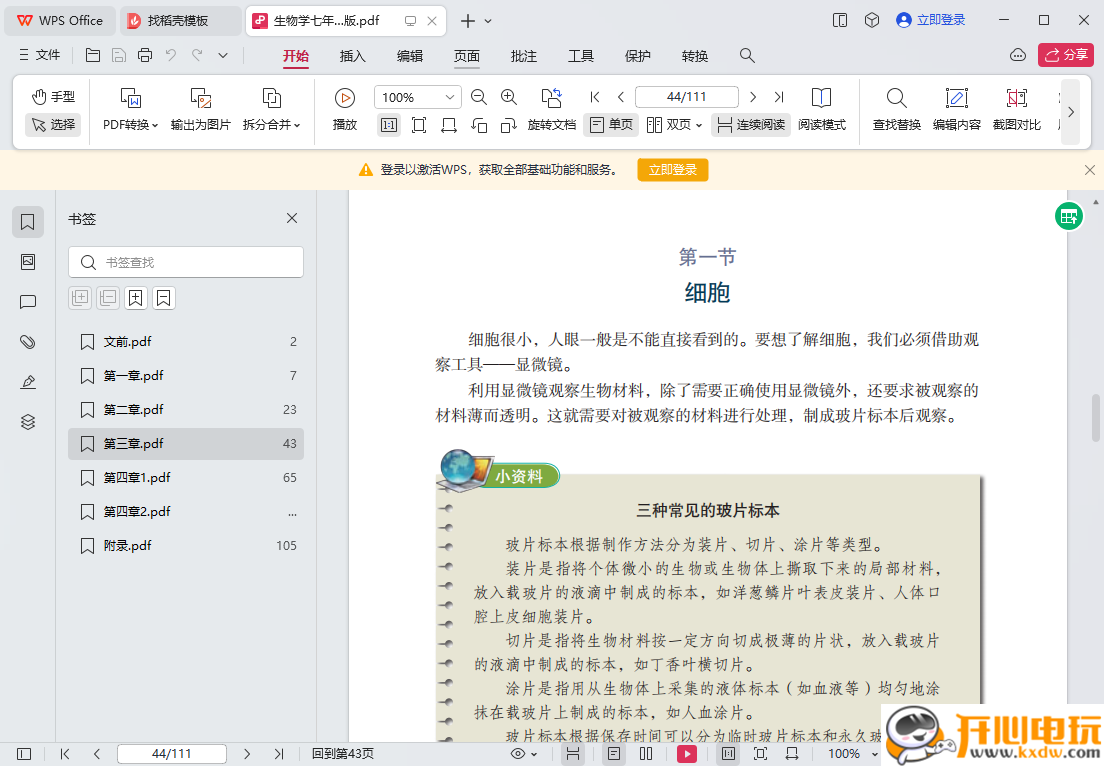Expand the 拆分合并 split-merge dropdown
The height and width of the screenshot is (766, 1104).
coord(270,110)
